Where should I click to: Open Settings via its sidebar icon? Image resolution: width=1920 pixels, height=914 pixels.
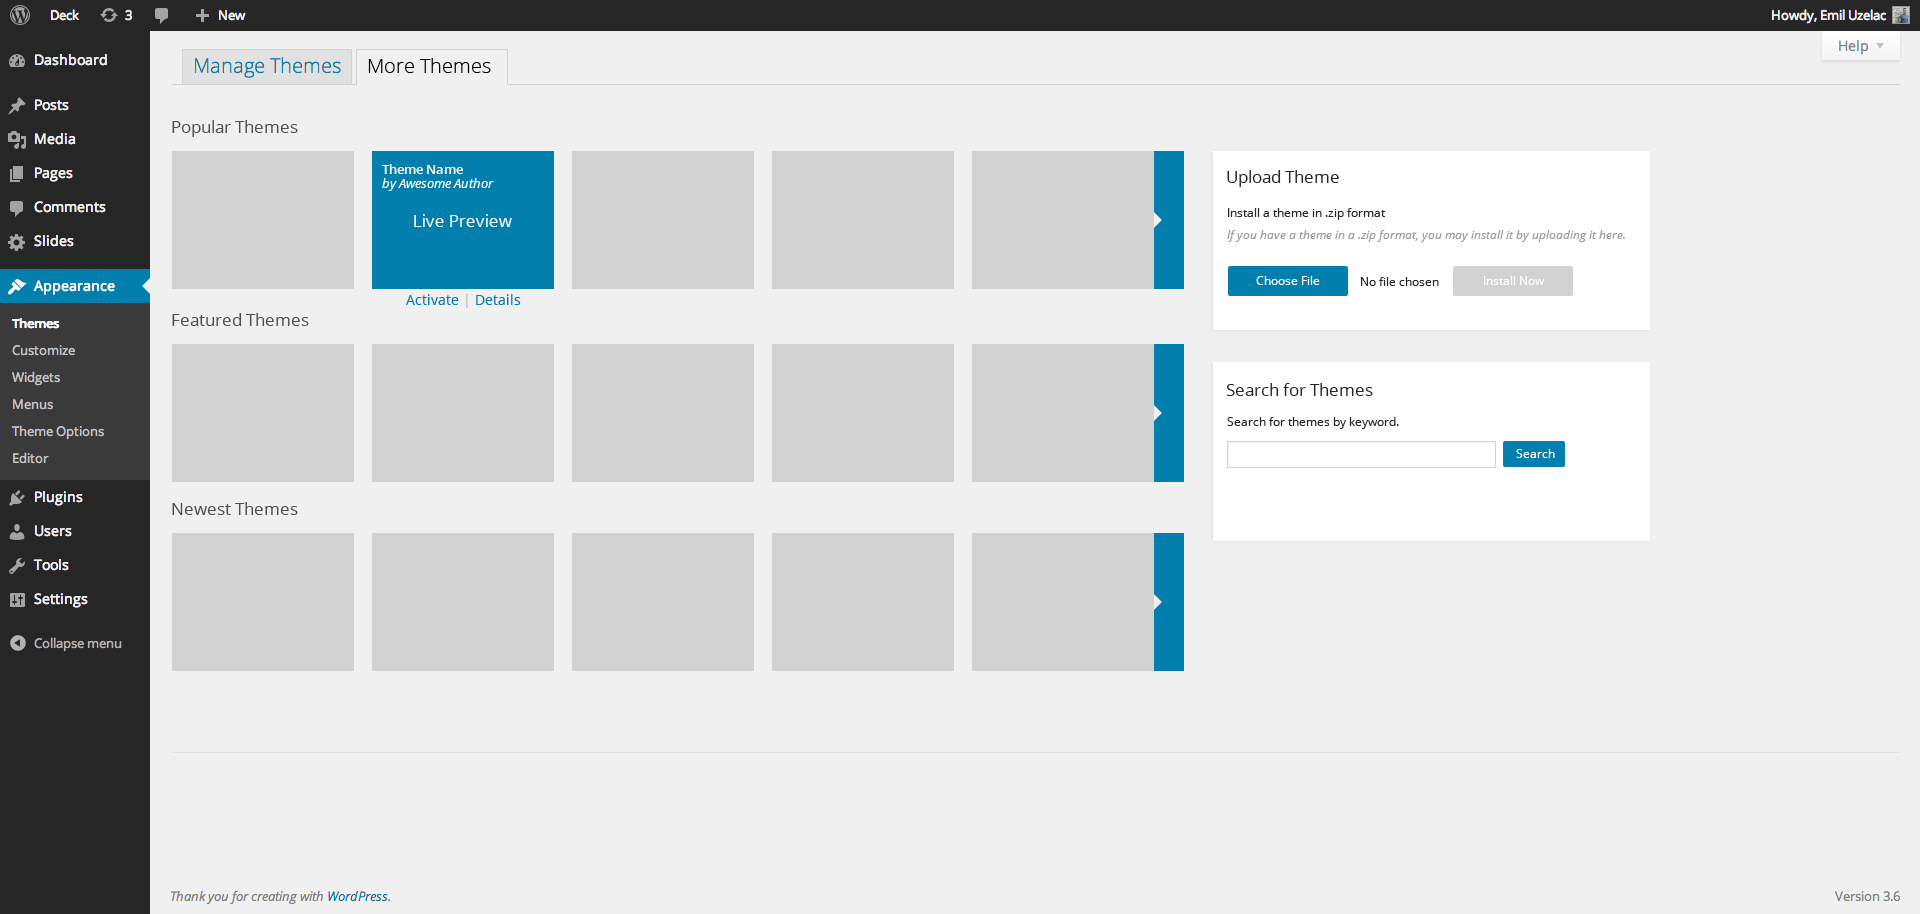[17, 600]
